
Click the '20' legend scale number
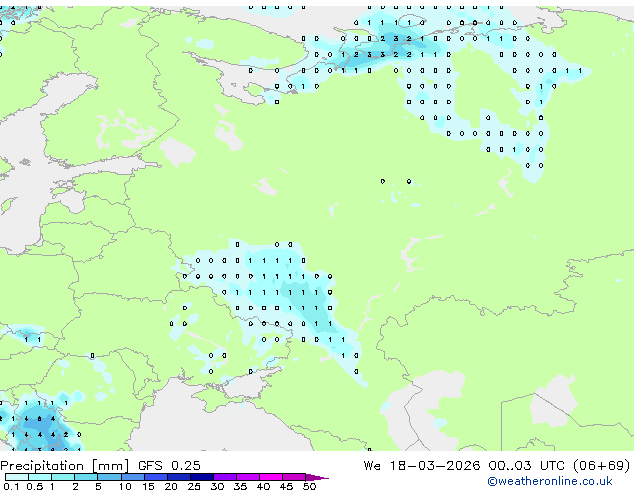171,486
